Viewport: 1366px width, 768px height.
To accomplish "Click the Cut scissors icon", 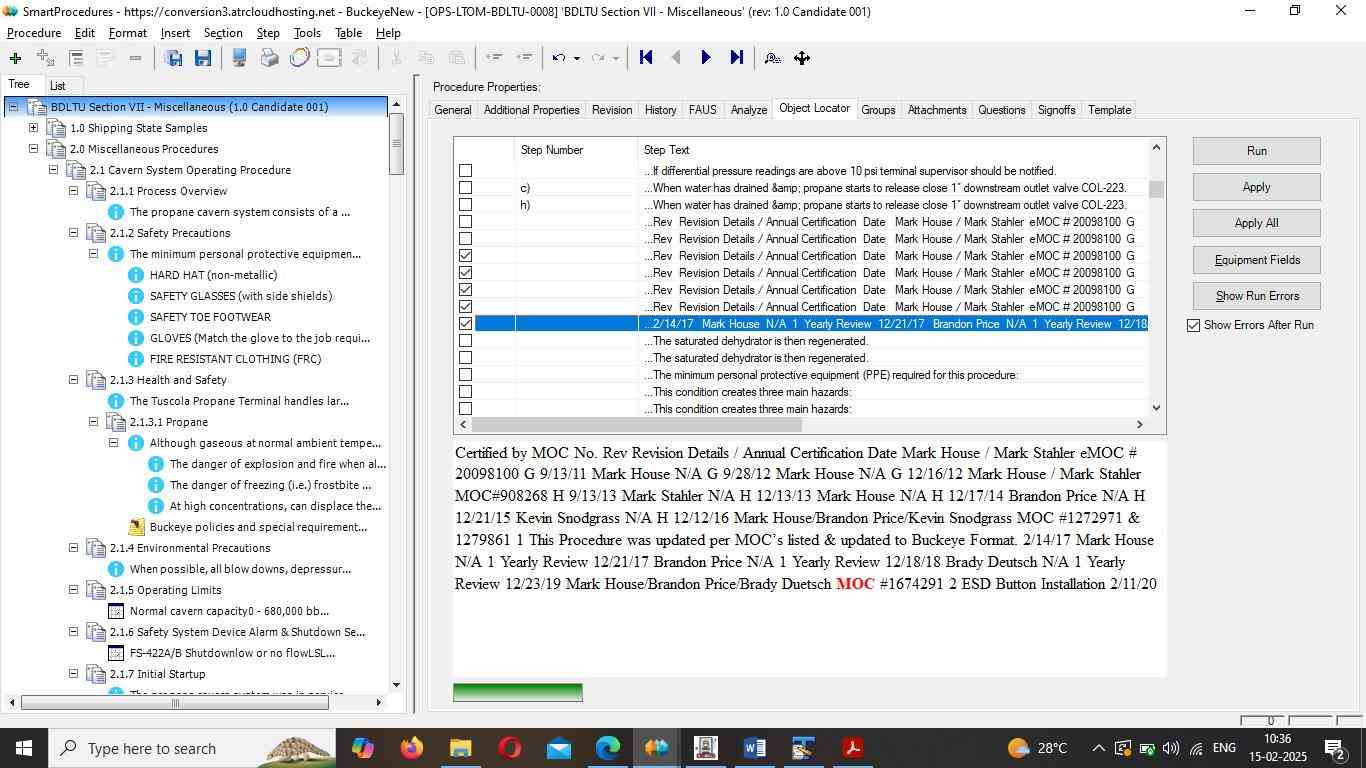I will [x=396, y=58].
